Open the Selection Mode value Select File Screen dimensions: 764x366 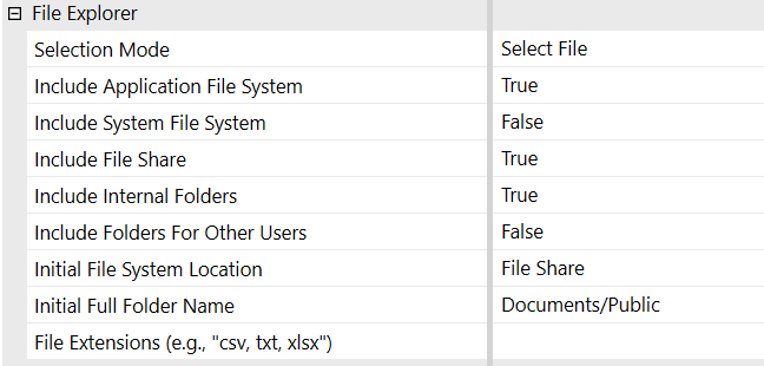point(628,49)
